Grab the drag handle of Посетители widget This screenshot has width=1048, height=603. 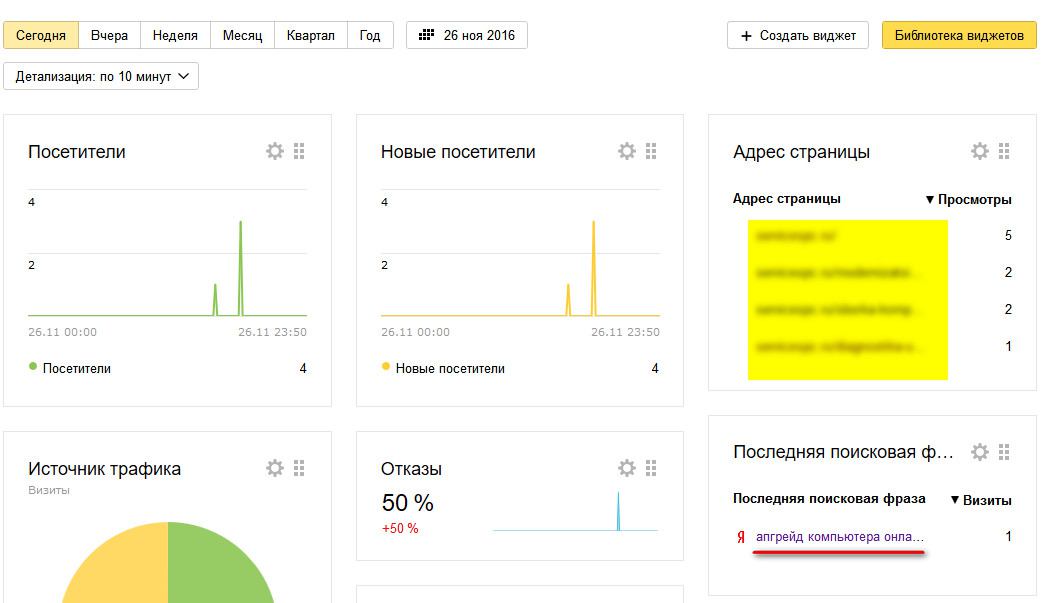(x=299, y=151)
